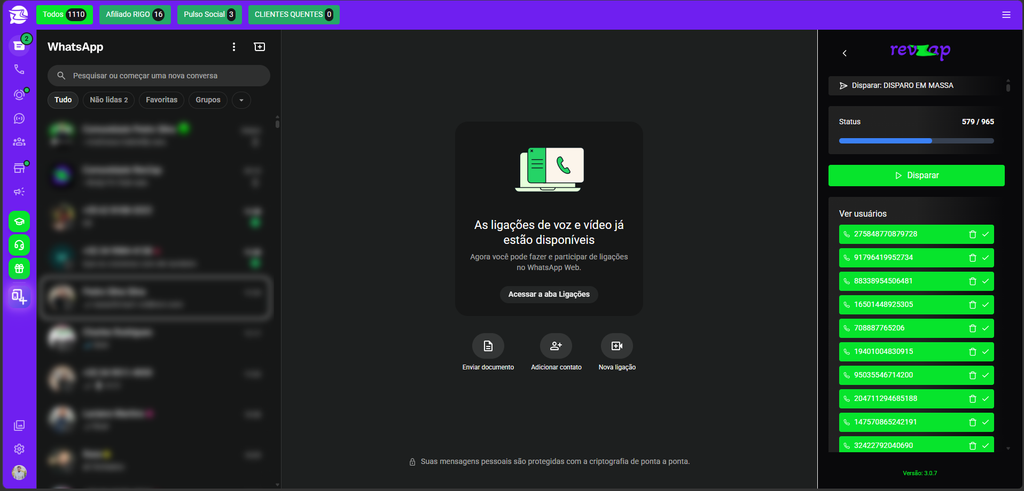Click the green headset support icon

pyautogui.click(x=19, y=245)
